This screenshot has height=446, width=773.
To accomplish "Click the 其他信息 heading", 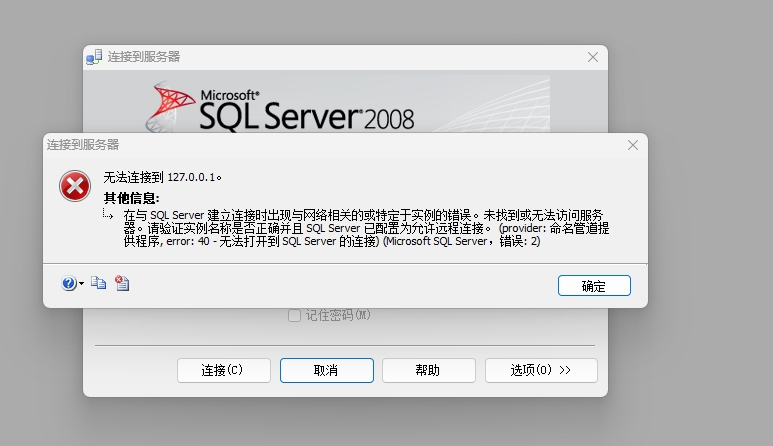I will coord(131,198).
